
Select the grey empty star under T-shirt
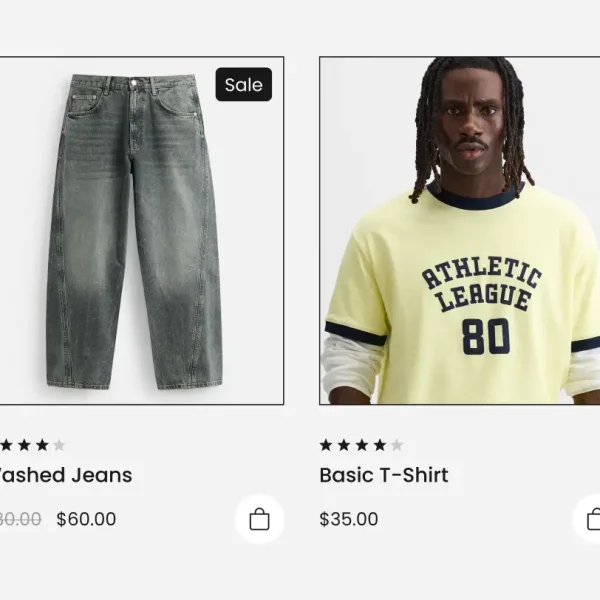[397, 445]
